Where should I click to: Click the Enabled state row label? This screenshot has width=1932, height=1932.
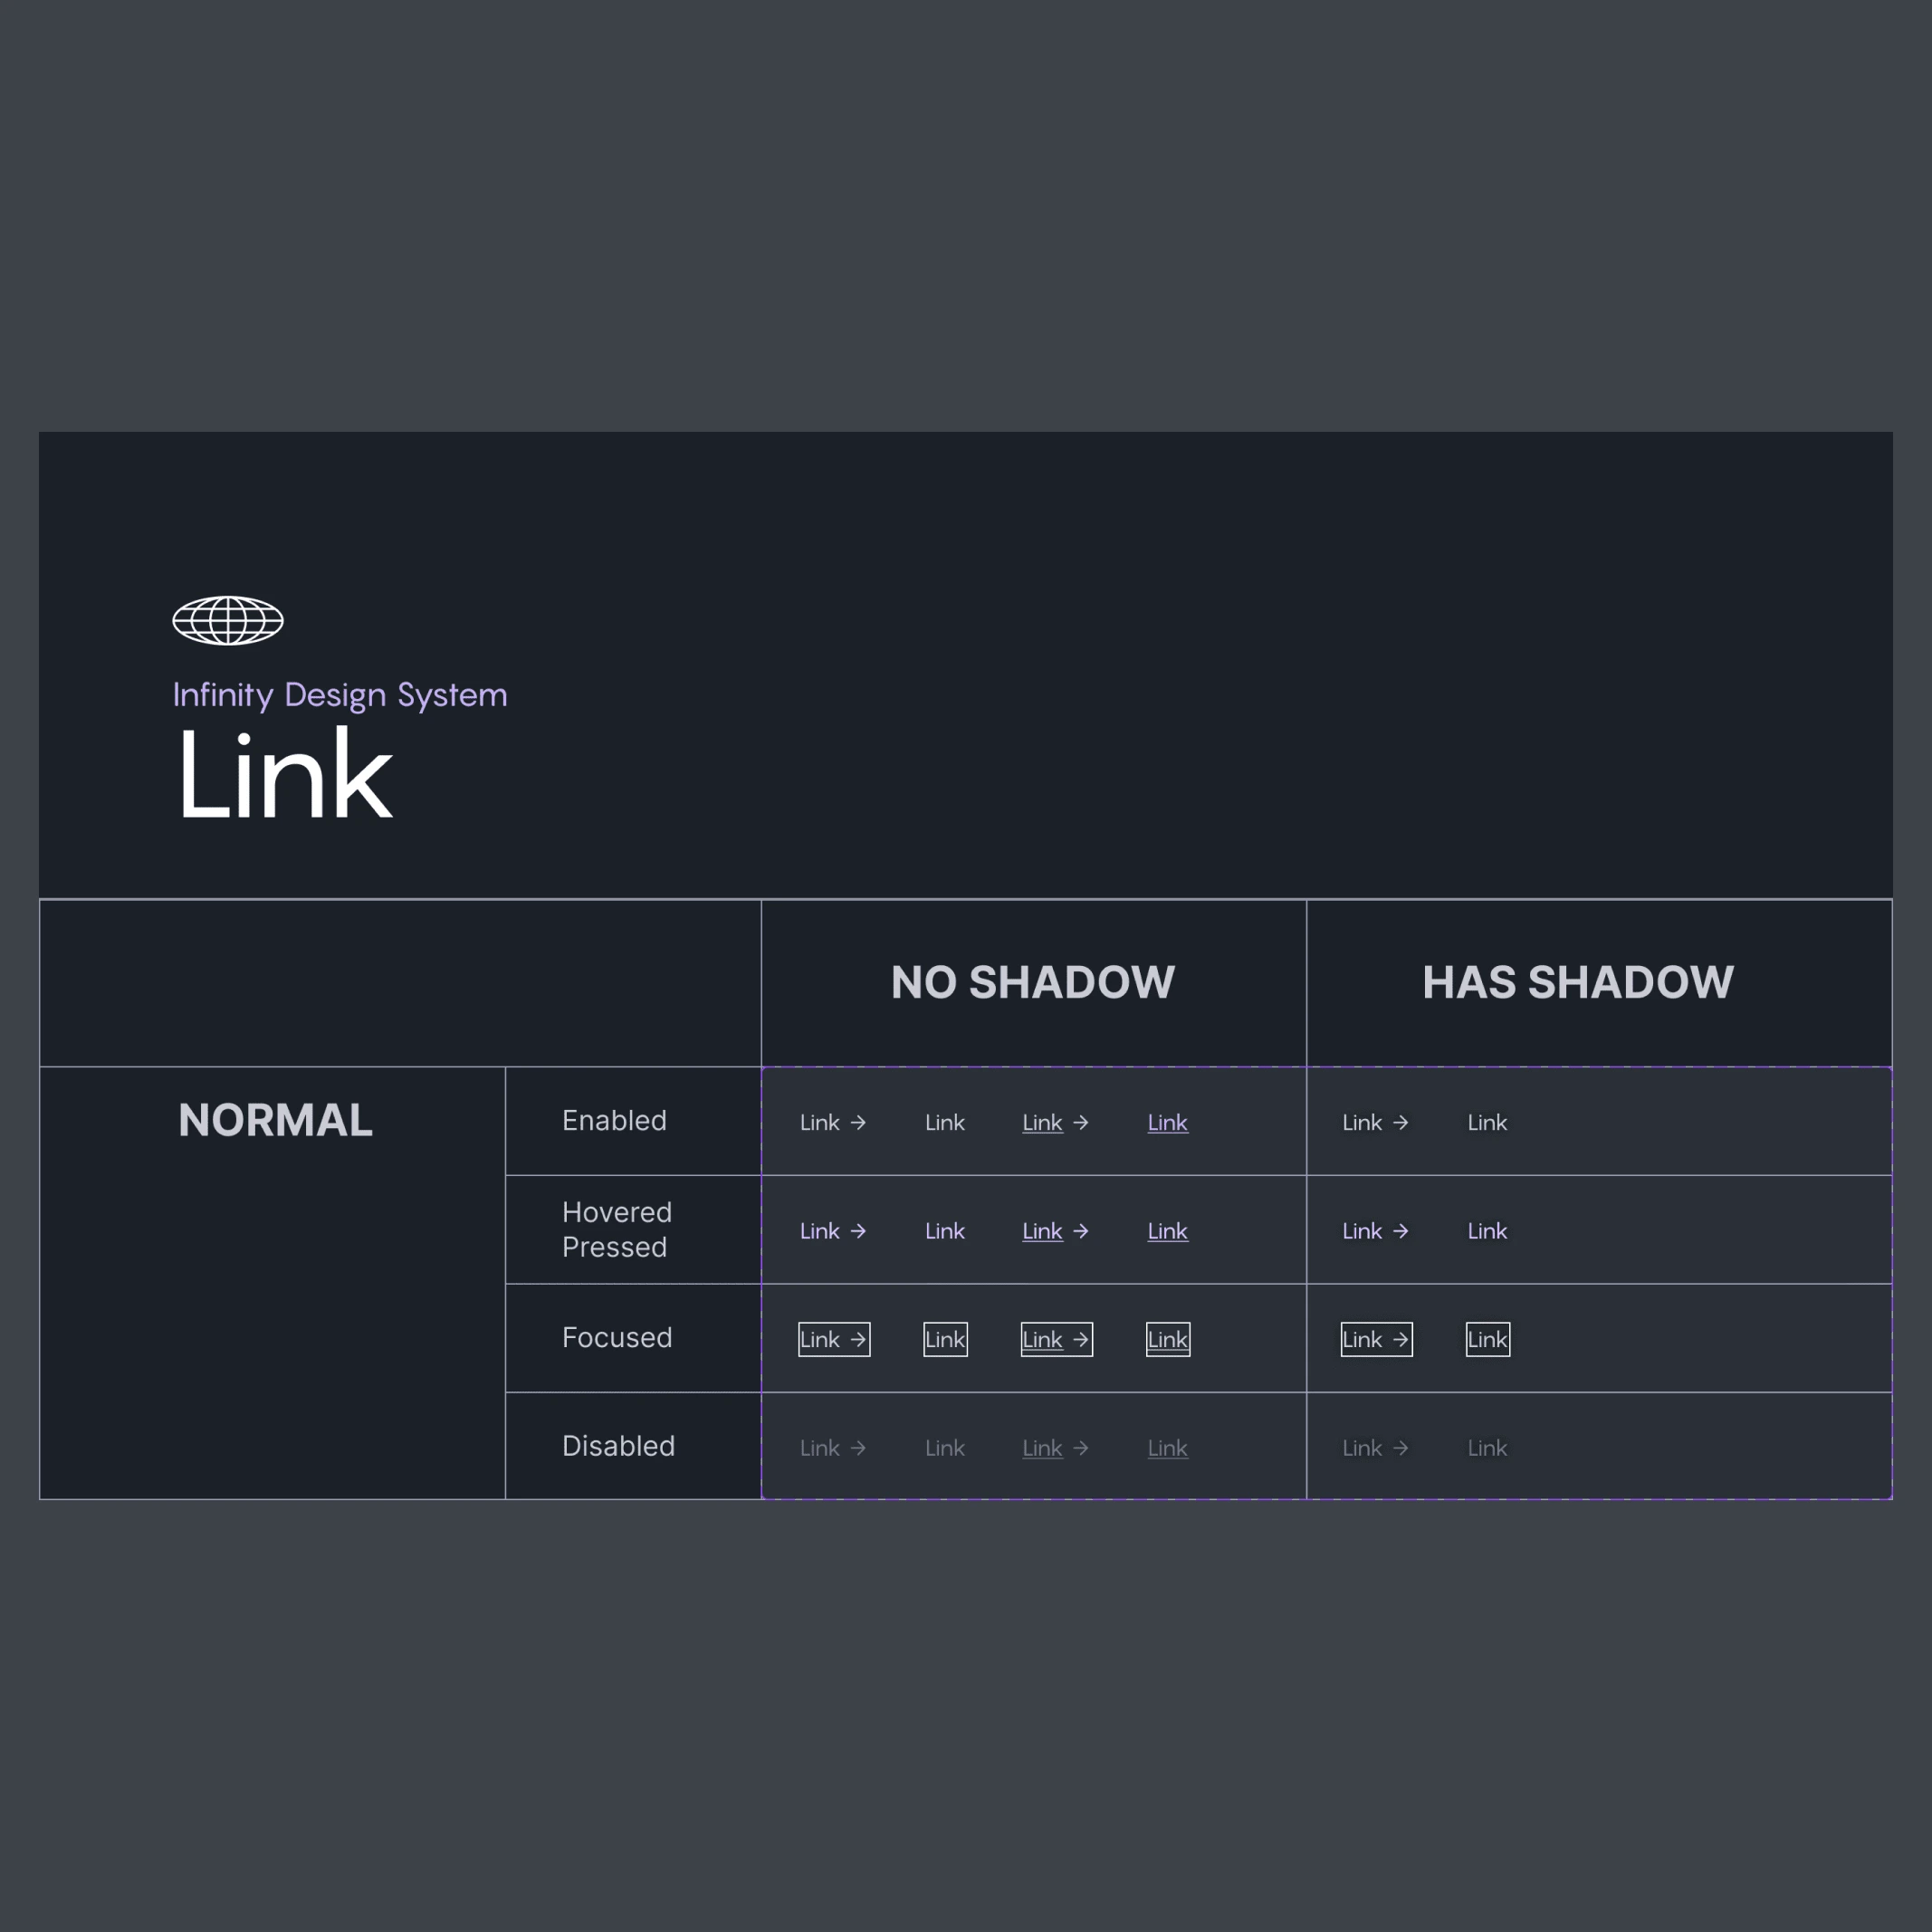point(614,1120)
